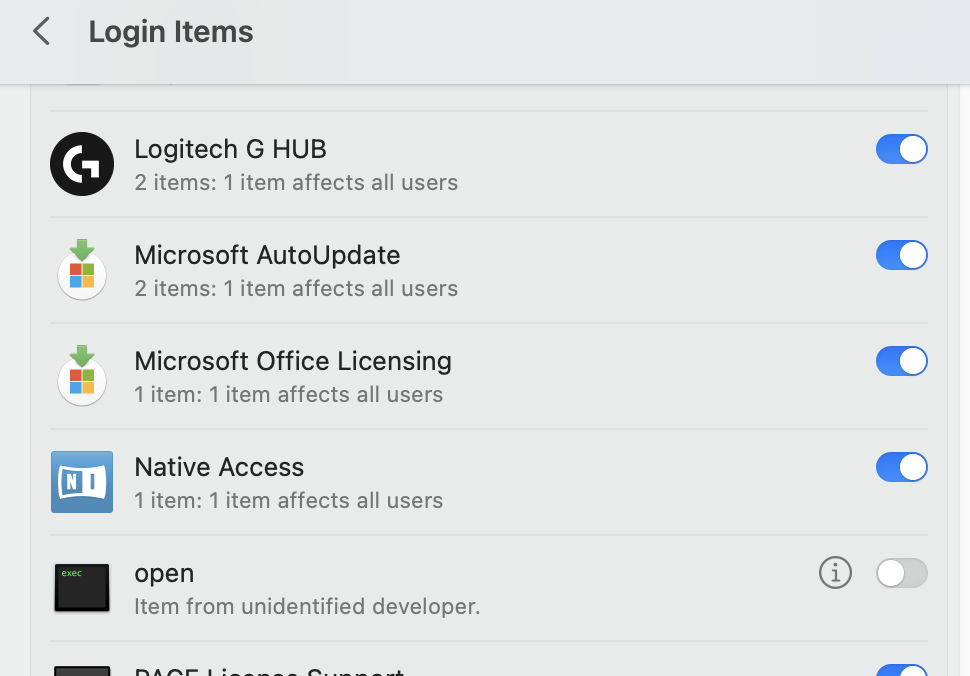Viewport: 970px width, 676px height.
Task: Click the Microsoft Office Licensing icon
Action: click(81, 377)
